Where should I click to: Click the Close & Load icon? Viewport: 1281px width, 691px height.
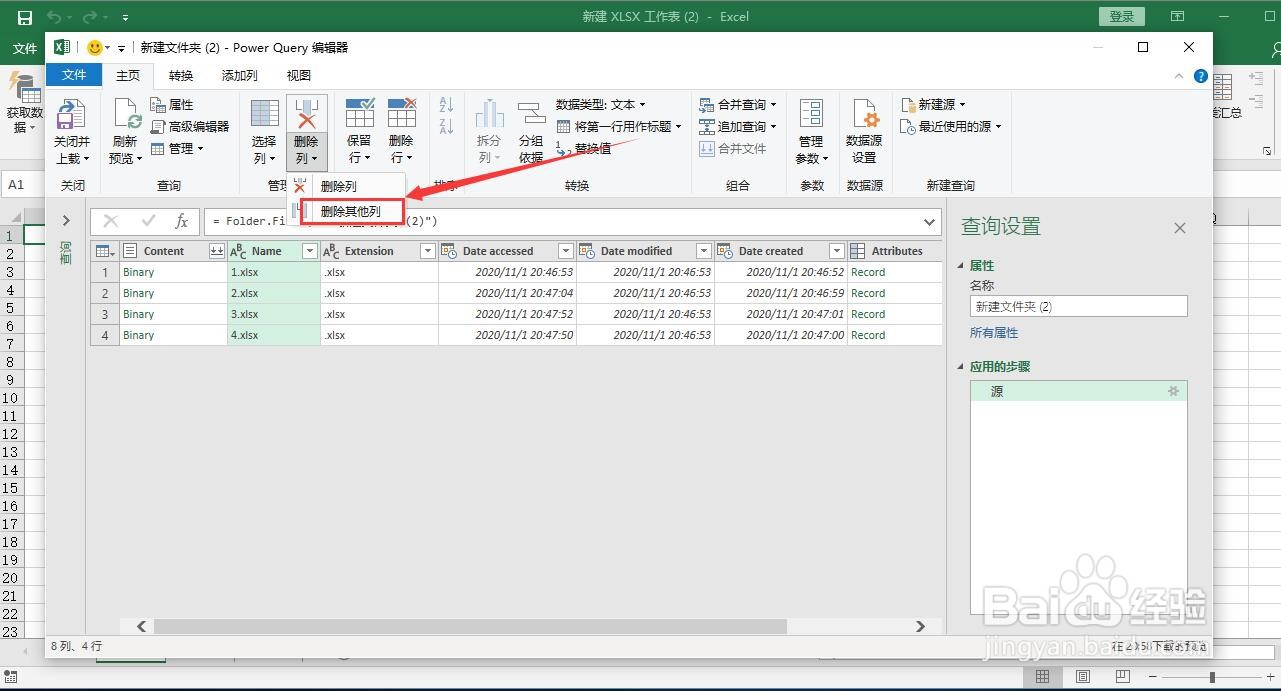pyautogui.click(x=71, y=114)
